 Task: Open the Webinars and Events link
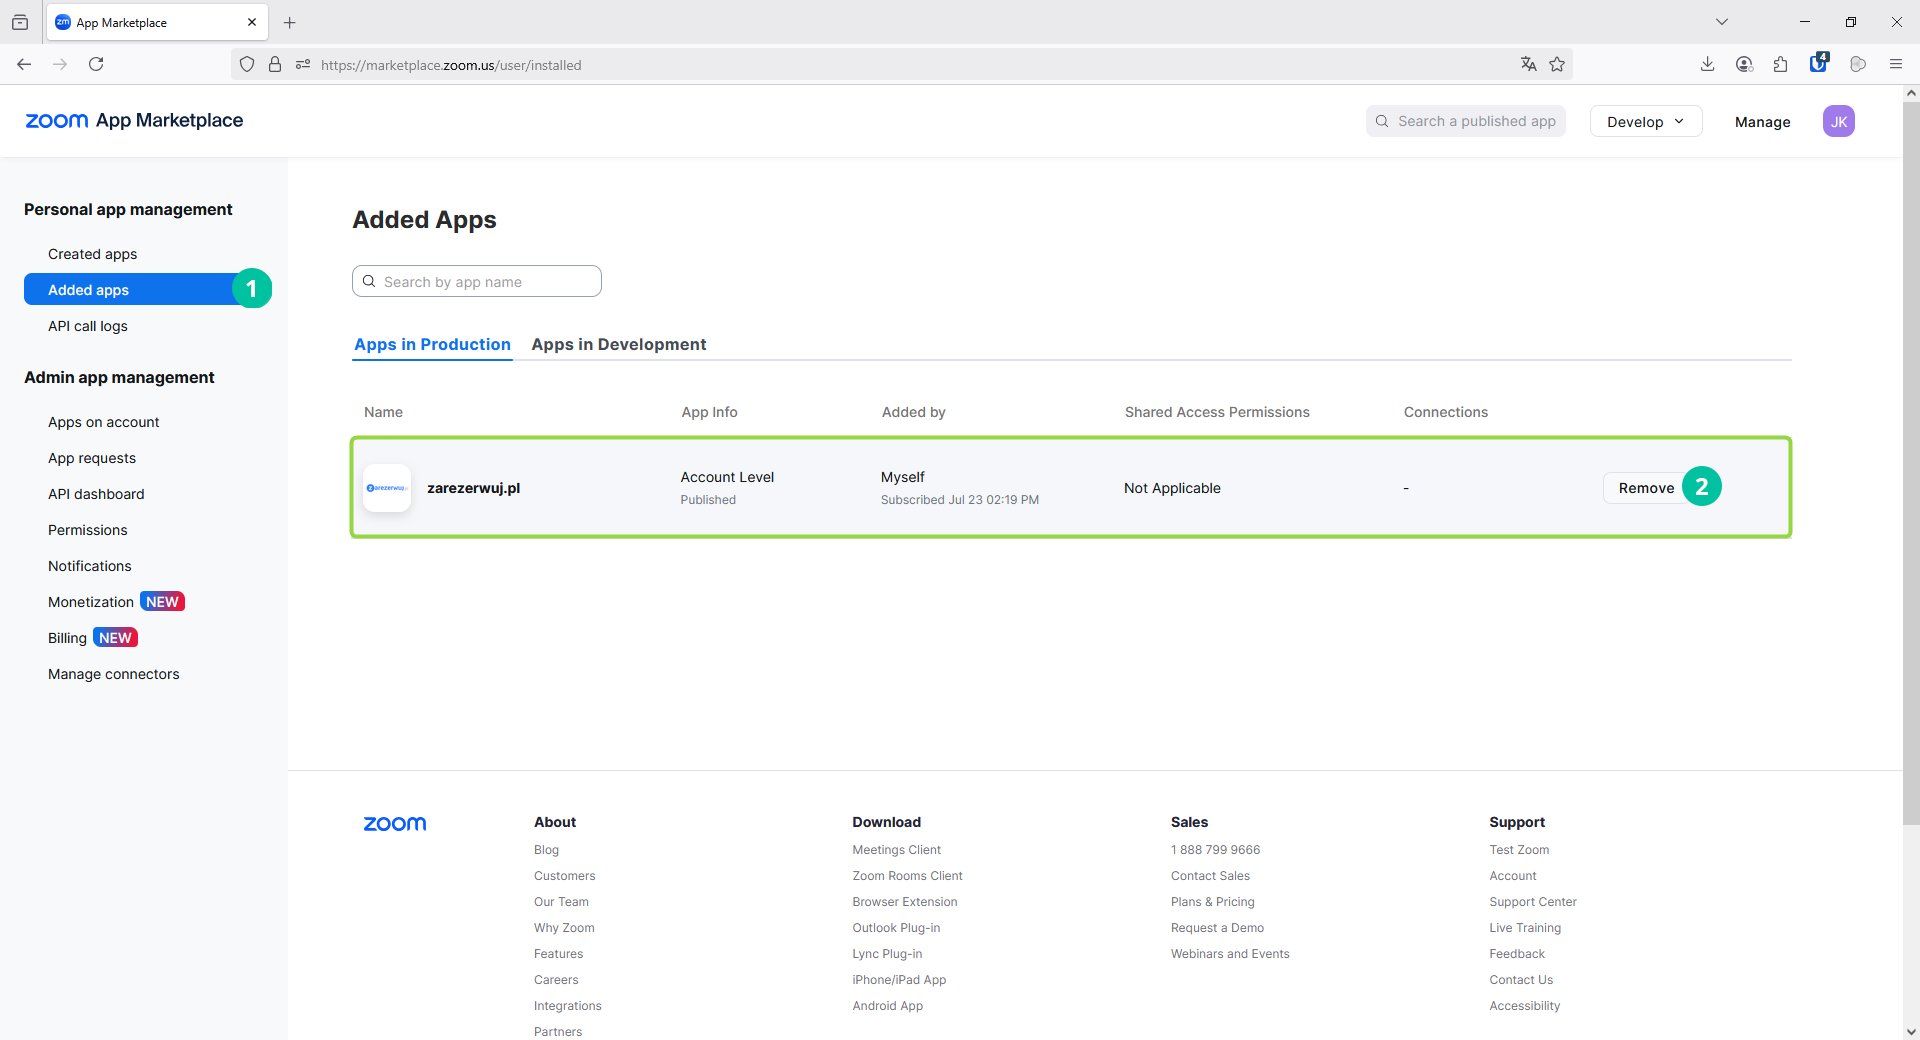click(1230, 954)
